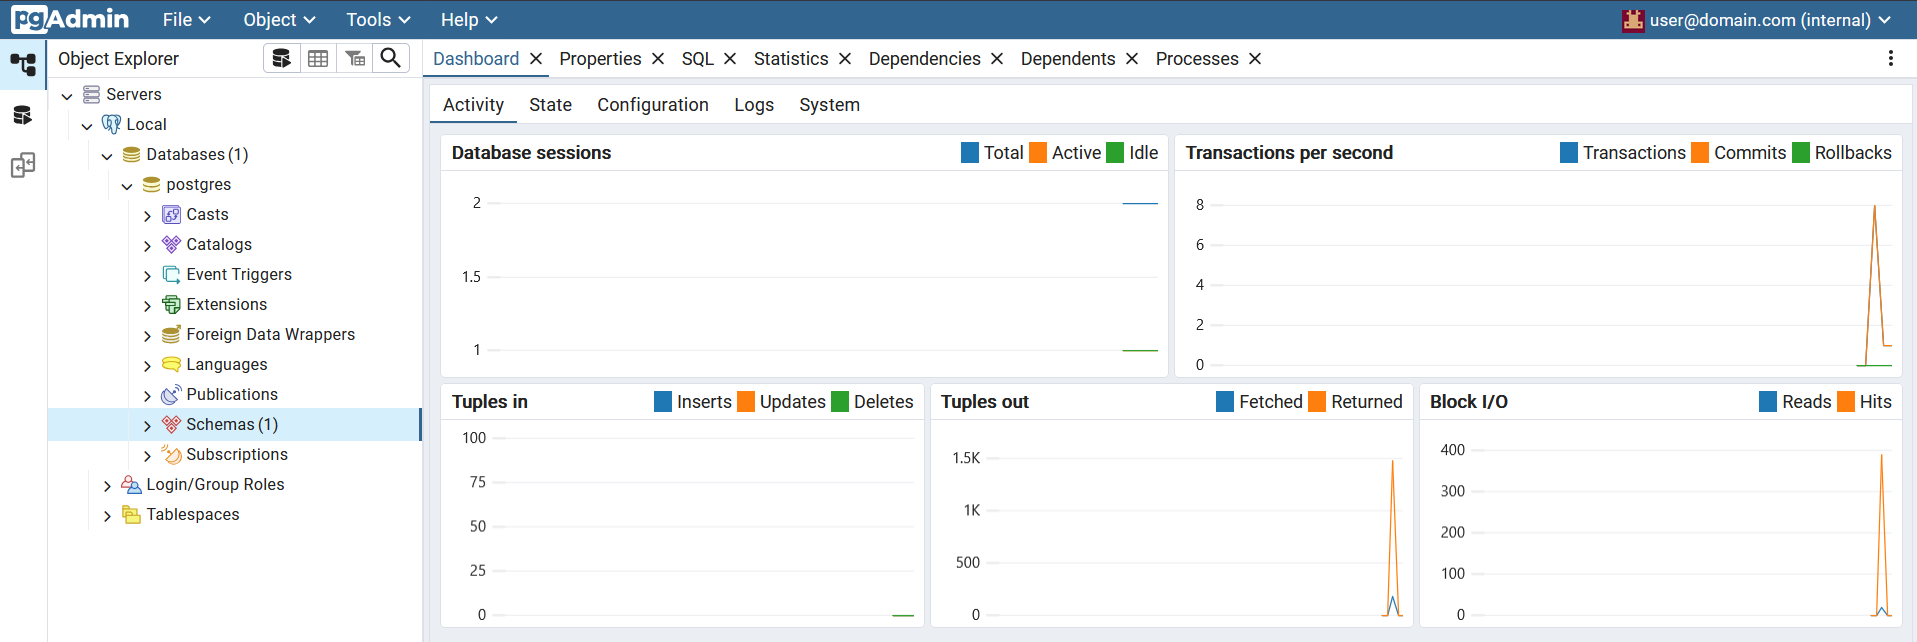Click the Login/Group Roles icon
Screen dimensions: 1917x642
pyautogui.click(x=131, y=484)
